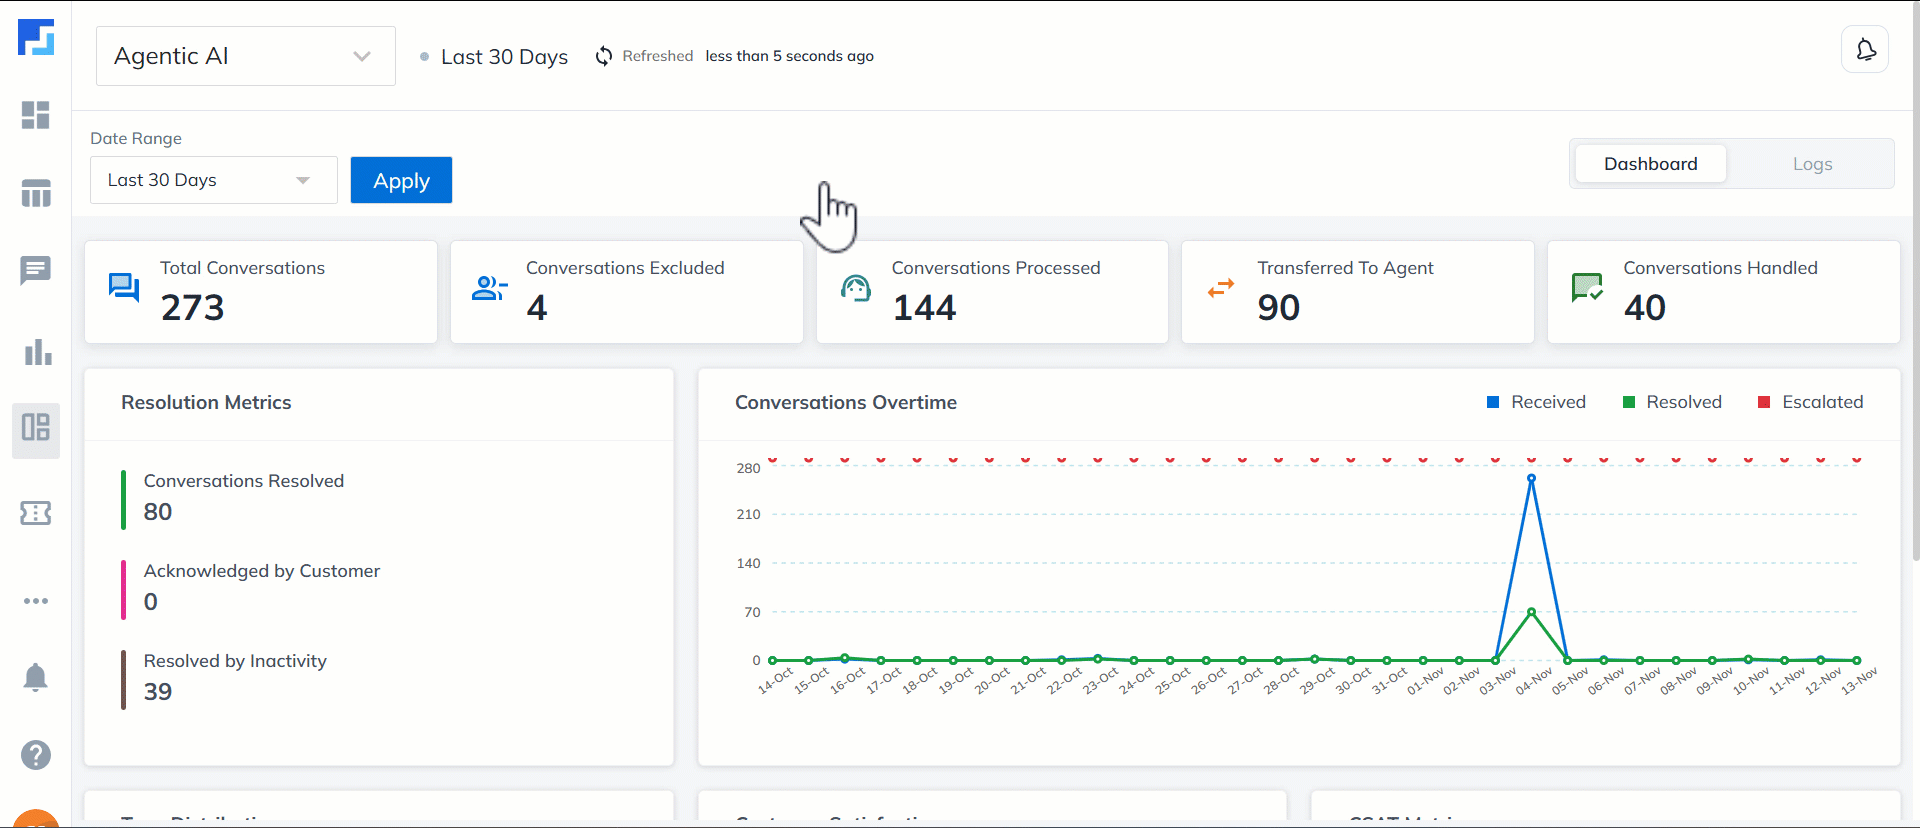
Task: Click the blue Received peak data point
Action: tap(1531, 478)
